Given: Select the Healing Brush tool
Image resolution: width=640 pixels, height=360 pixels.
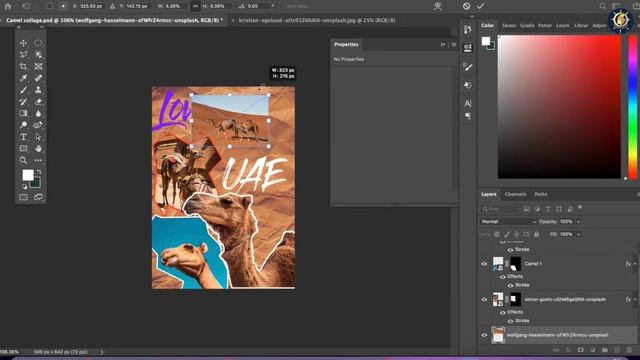Looking at the screenshot, I should pos(38,78).
